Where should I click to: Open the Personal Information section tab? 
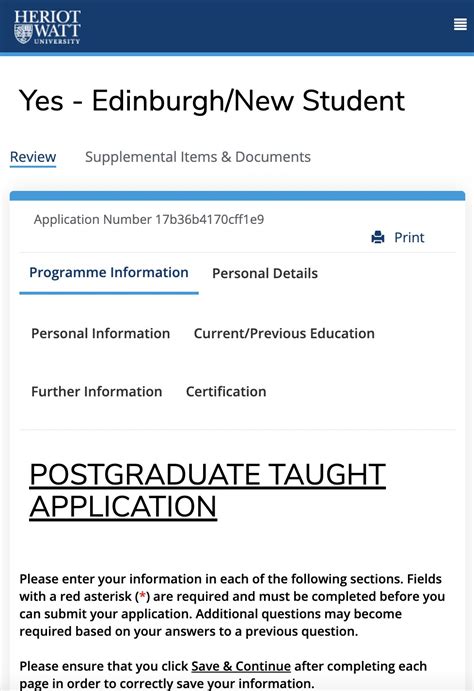[x=100, y=333]
